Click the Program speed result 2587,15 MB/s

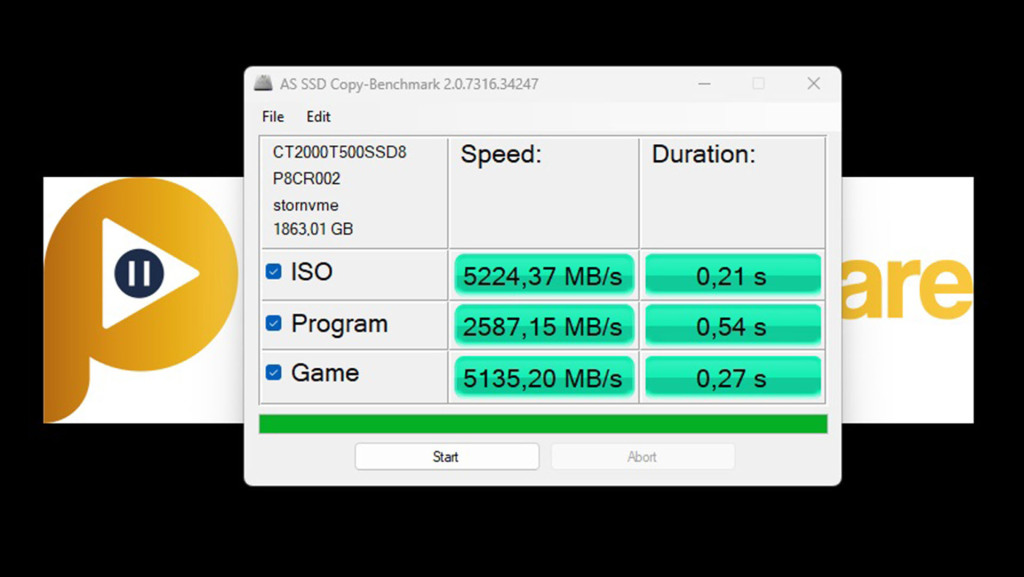[x=543, y=325]
